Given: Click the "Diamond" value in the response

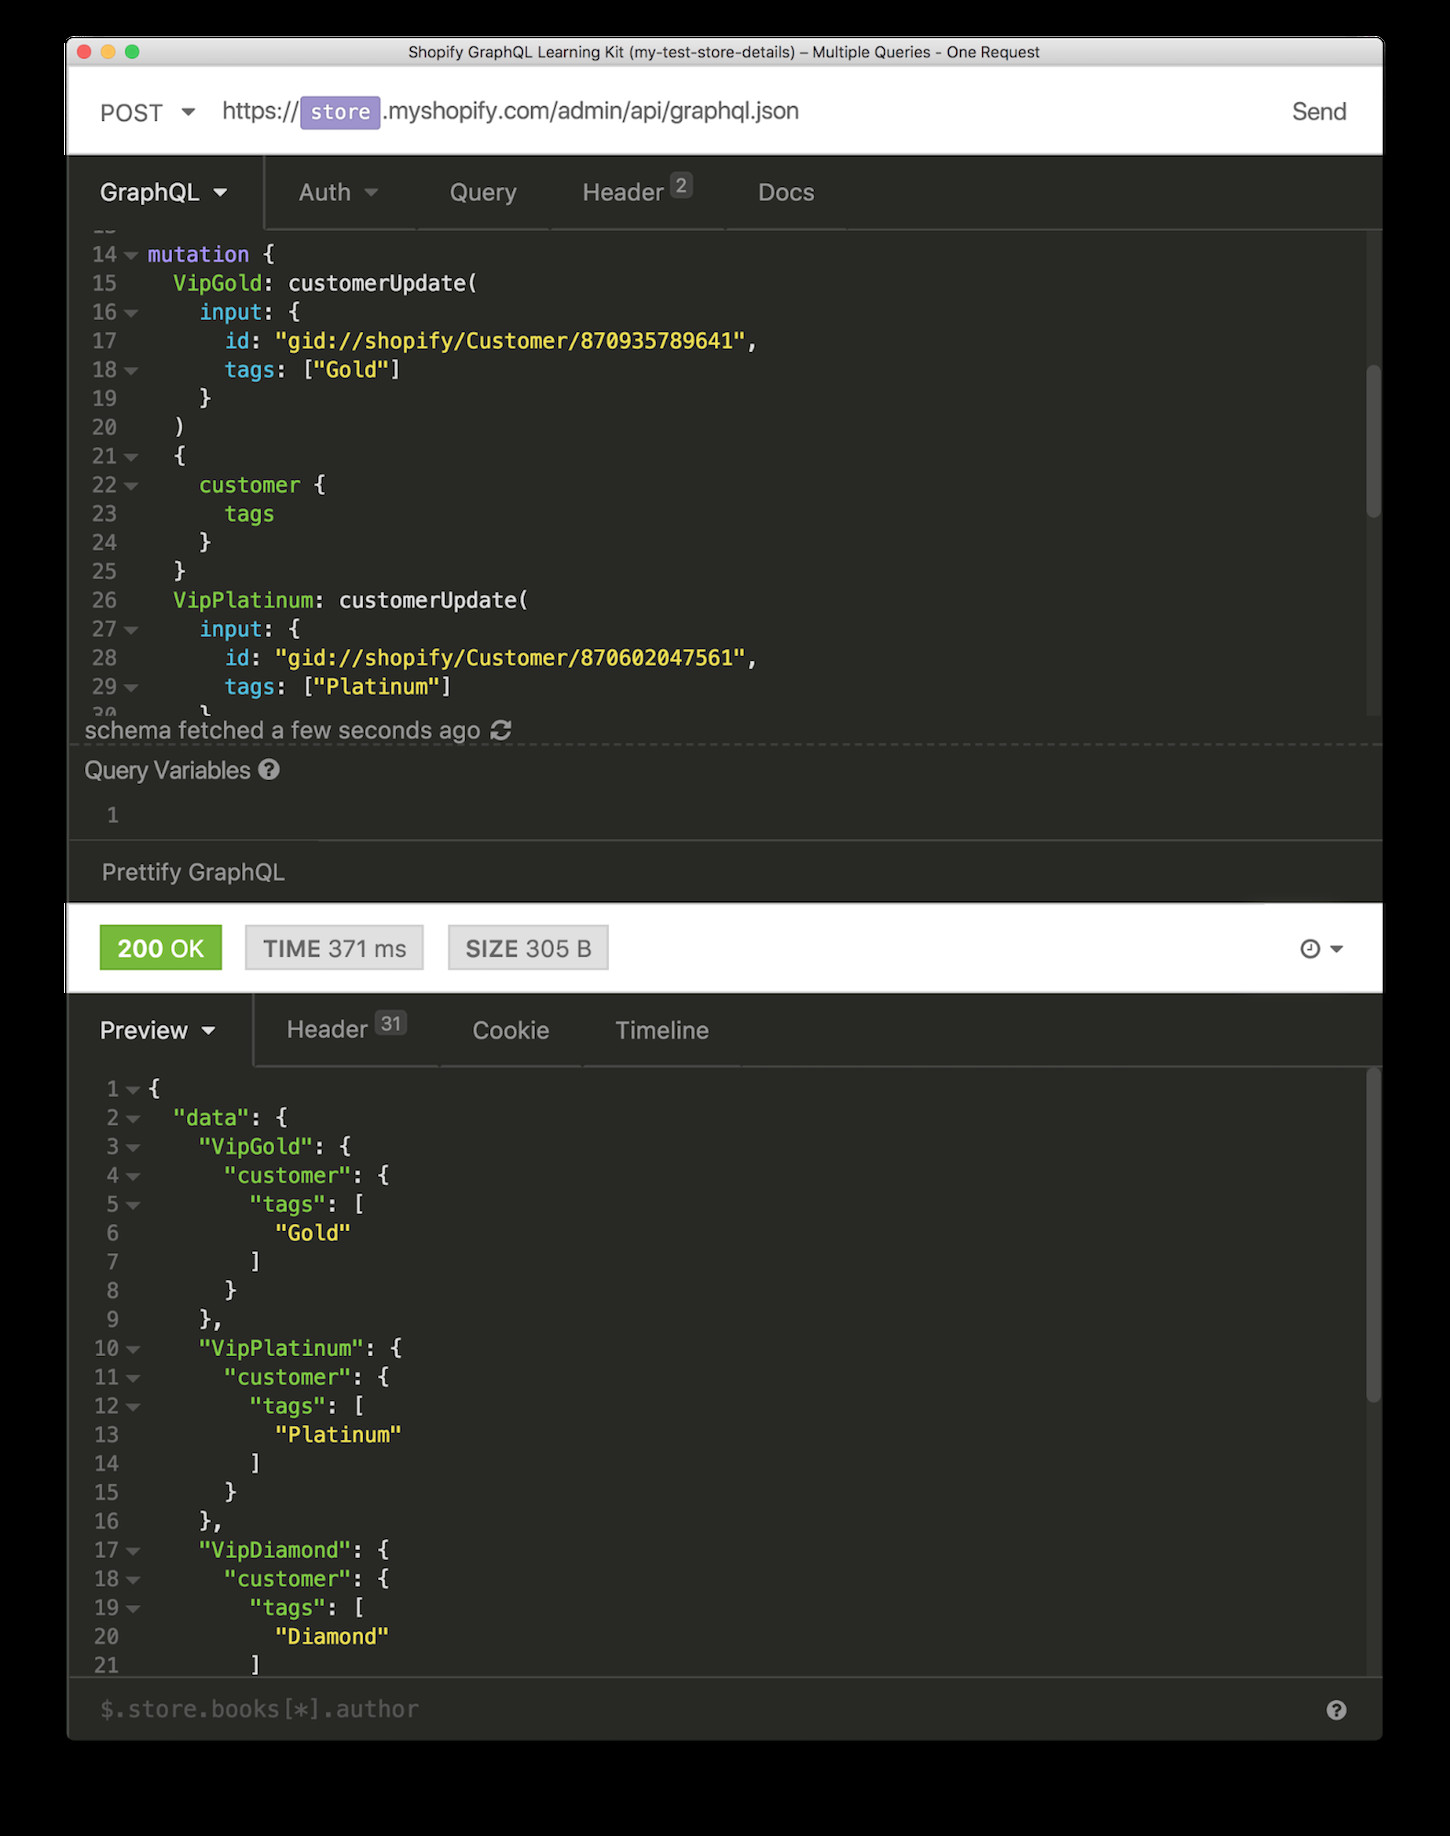Looking at the screenshot, I should click(332, 1637).
